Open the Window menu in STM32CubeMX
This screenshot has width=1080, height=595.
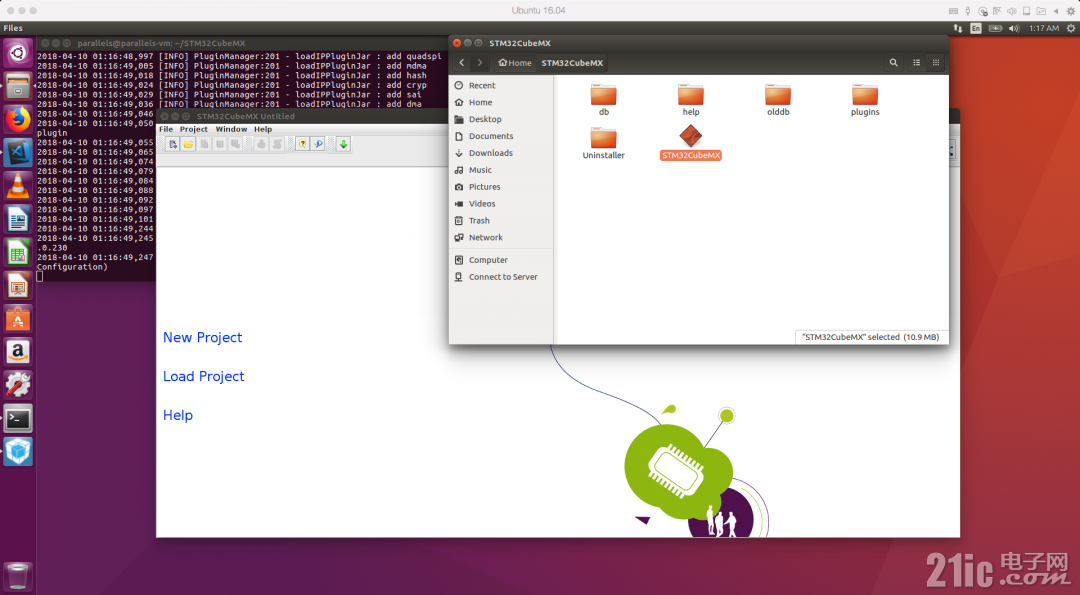coord(231,129)
